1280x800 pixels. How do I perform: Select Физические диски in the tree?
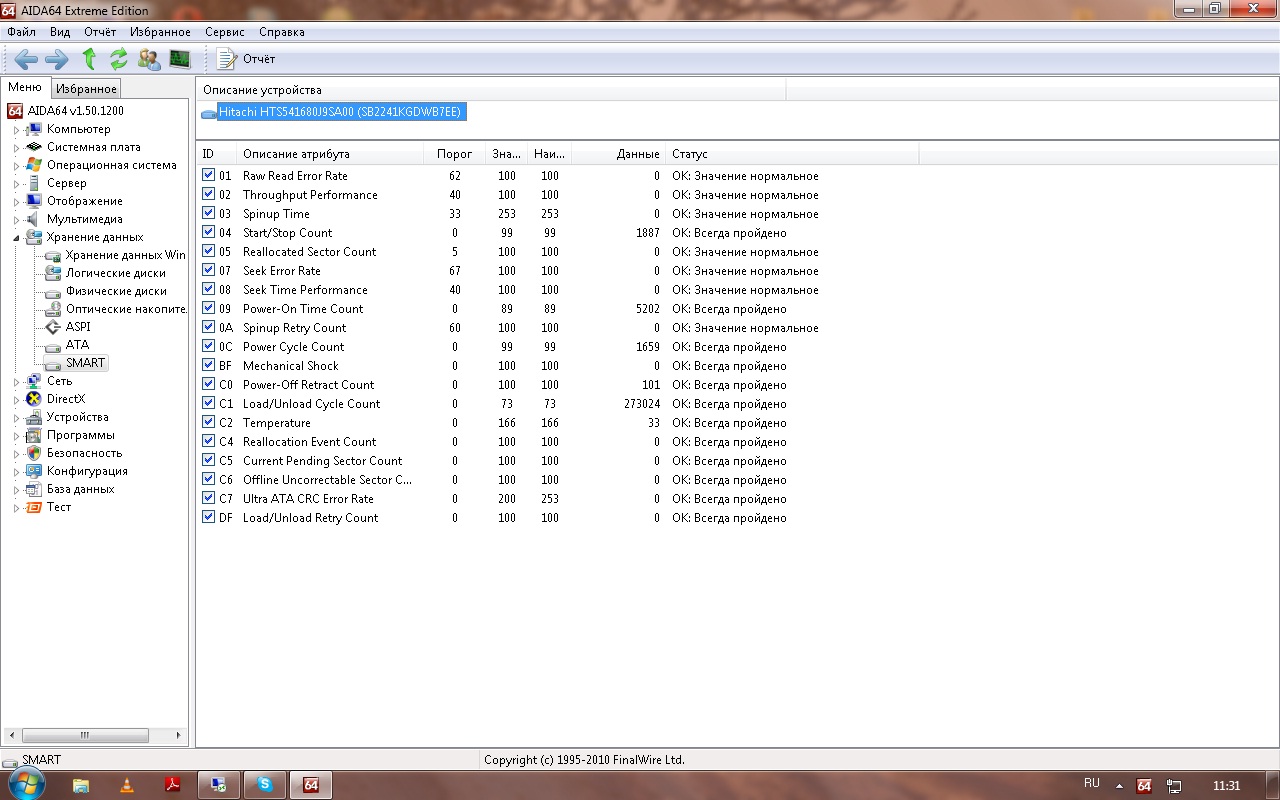click(116, 291)
